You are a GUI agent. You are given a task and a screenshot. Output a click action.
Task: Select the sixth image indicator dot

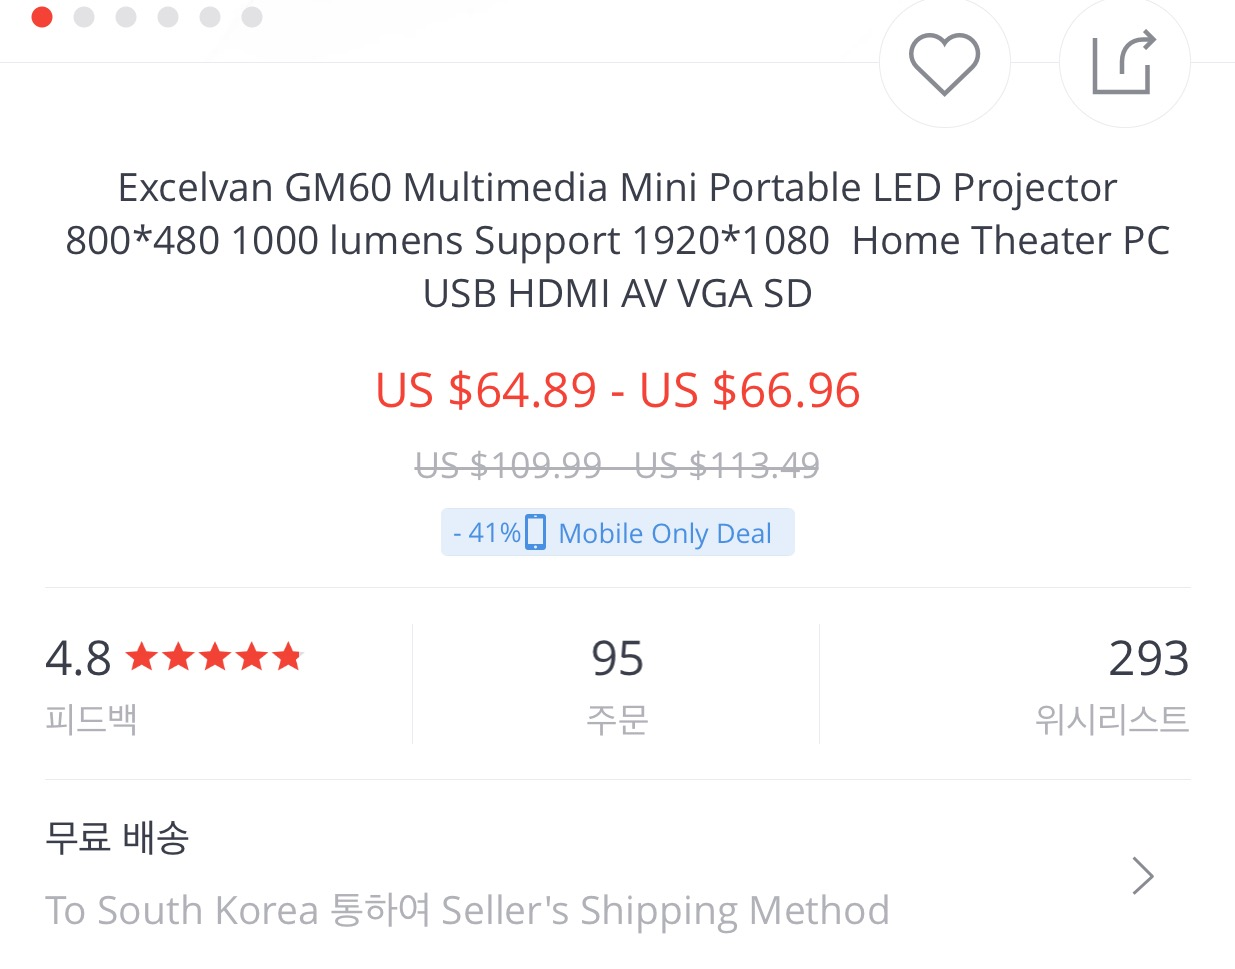click(x=252, y=17)
